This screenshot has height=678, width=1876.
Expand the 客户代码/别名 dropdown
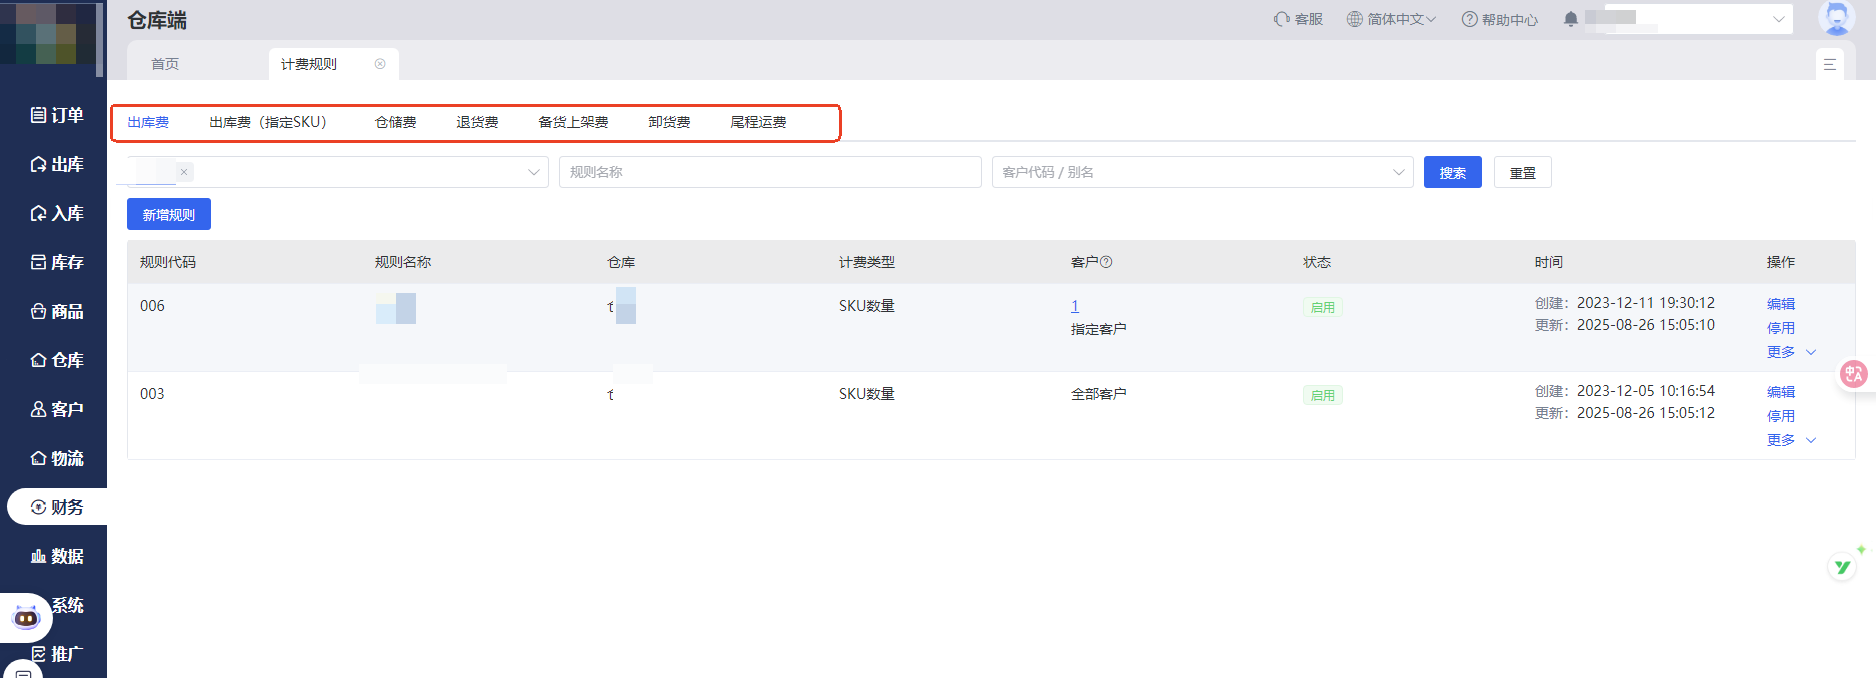(1398, 172)
